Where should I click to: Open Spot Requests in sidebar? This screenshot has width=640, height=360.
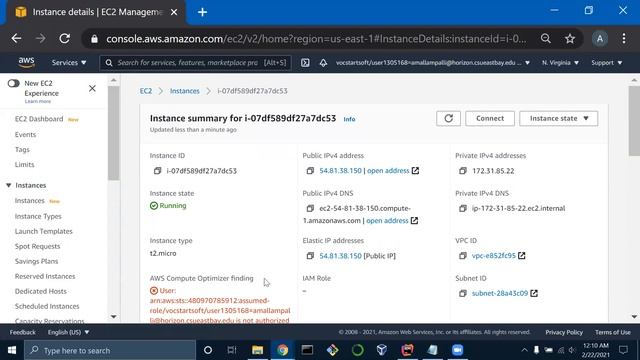pyautogui.click(x=37, y=247)
